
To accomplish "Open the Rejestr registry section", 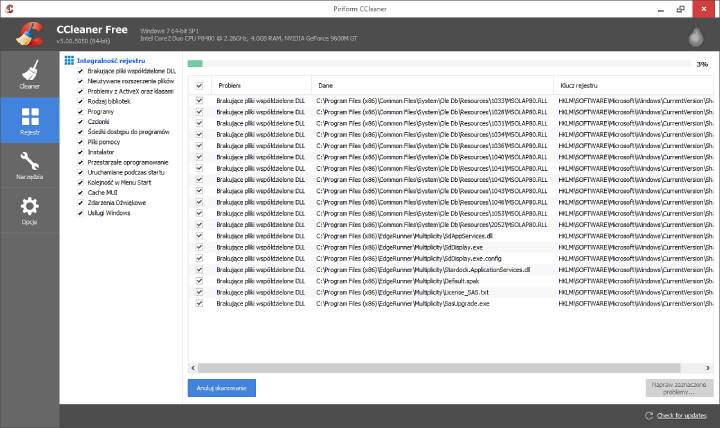I will pyautogui.click(x=29, y=120).
